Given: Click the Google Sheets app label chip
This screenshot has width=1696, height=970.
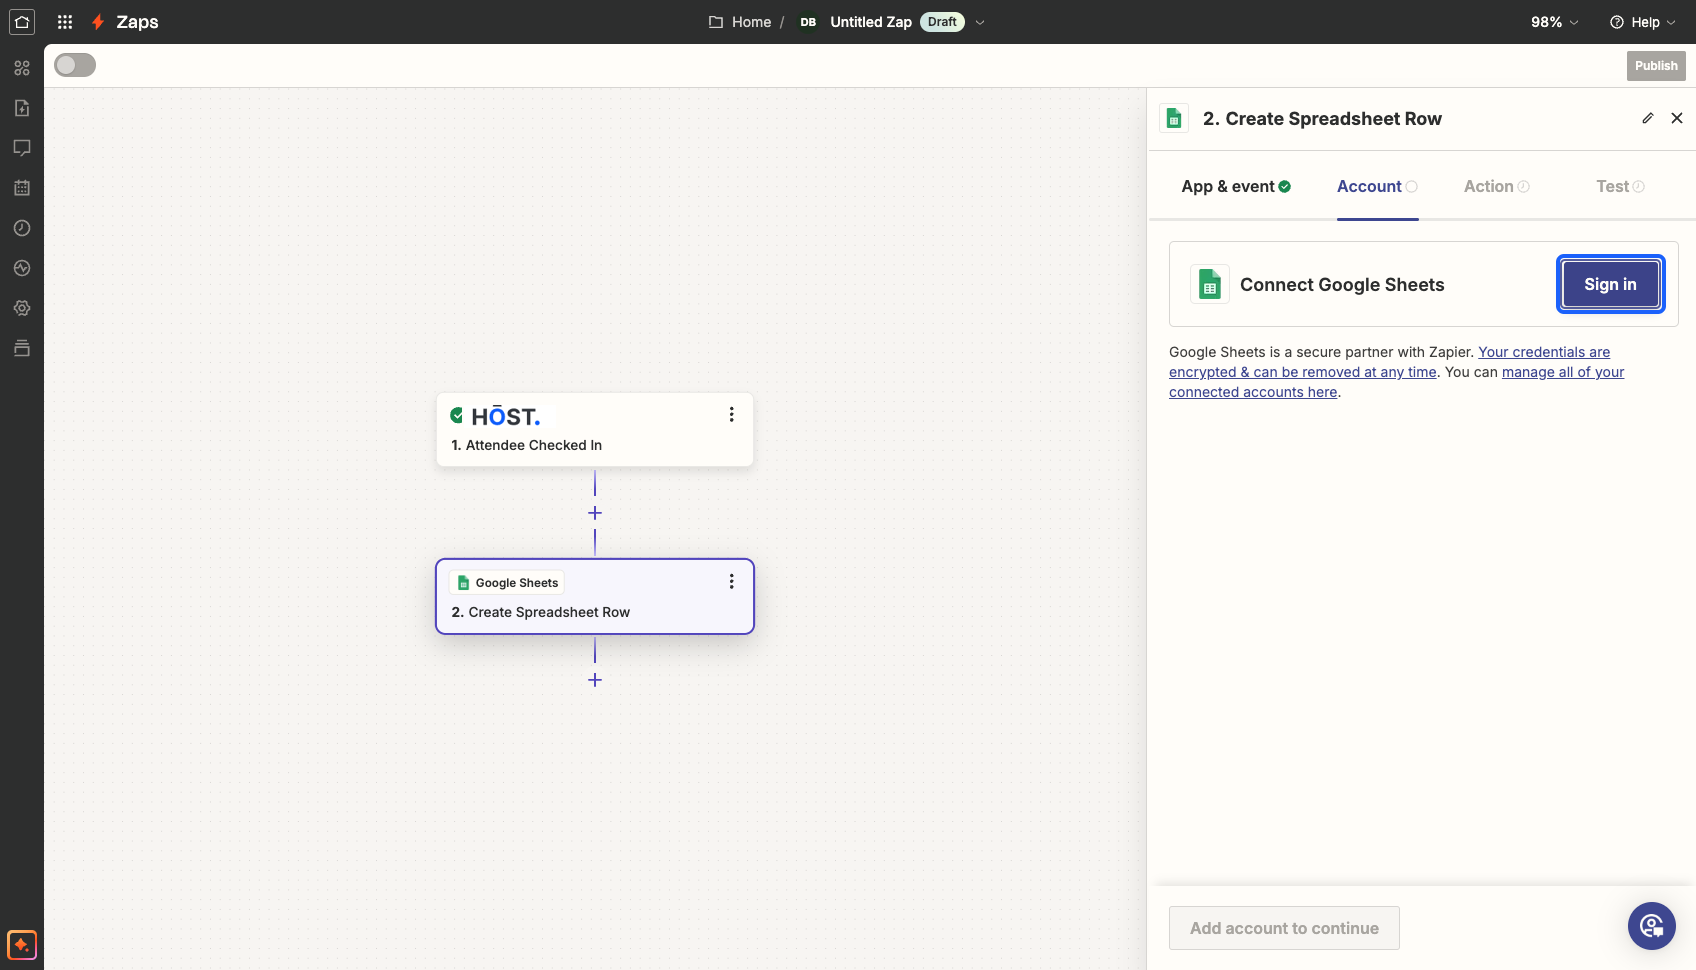Looking at the screenshot, I should point(508,583).
